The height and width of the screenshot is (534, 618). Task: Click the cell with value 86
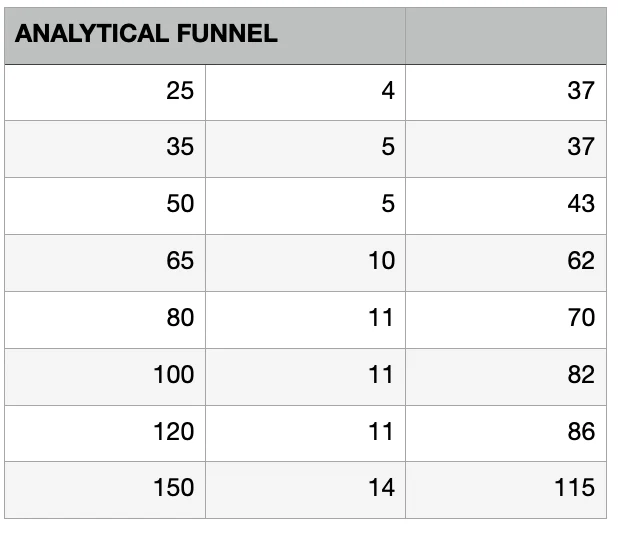point(506,434)
